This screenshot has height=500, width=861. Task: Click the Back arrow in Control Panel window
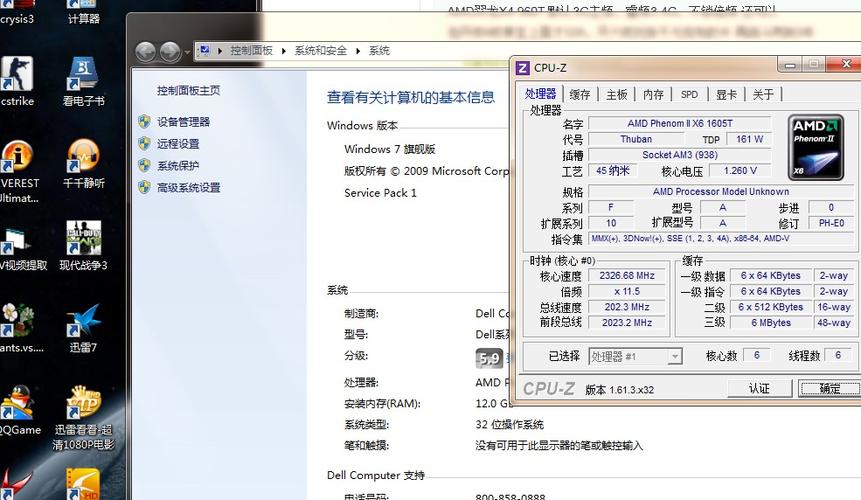(x=146, y=52)
